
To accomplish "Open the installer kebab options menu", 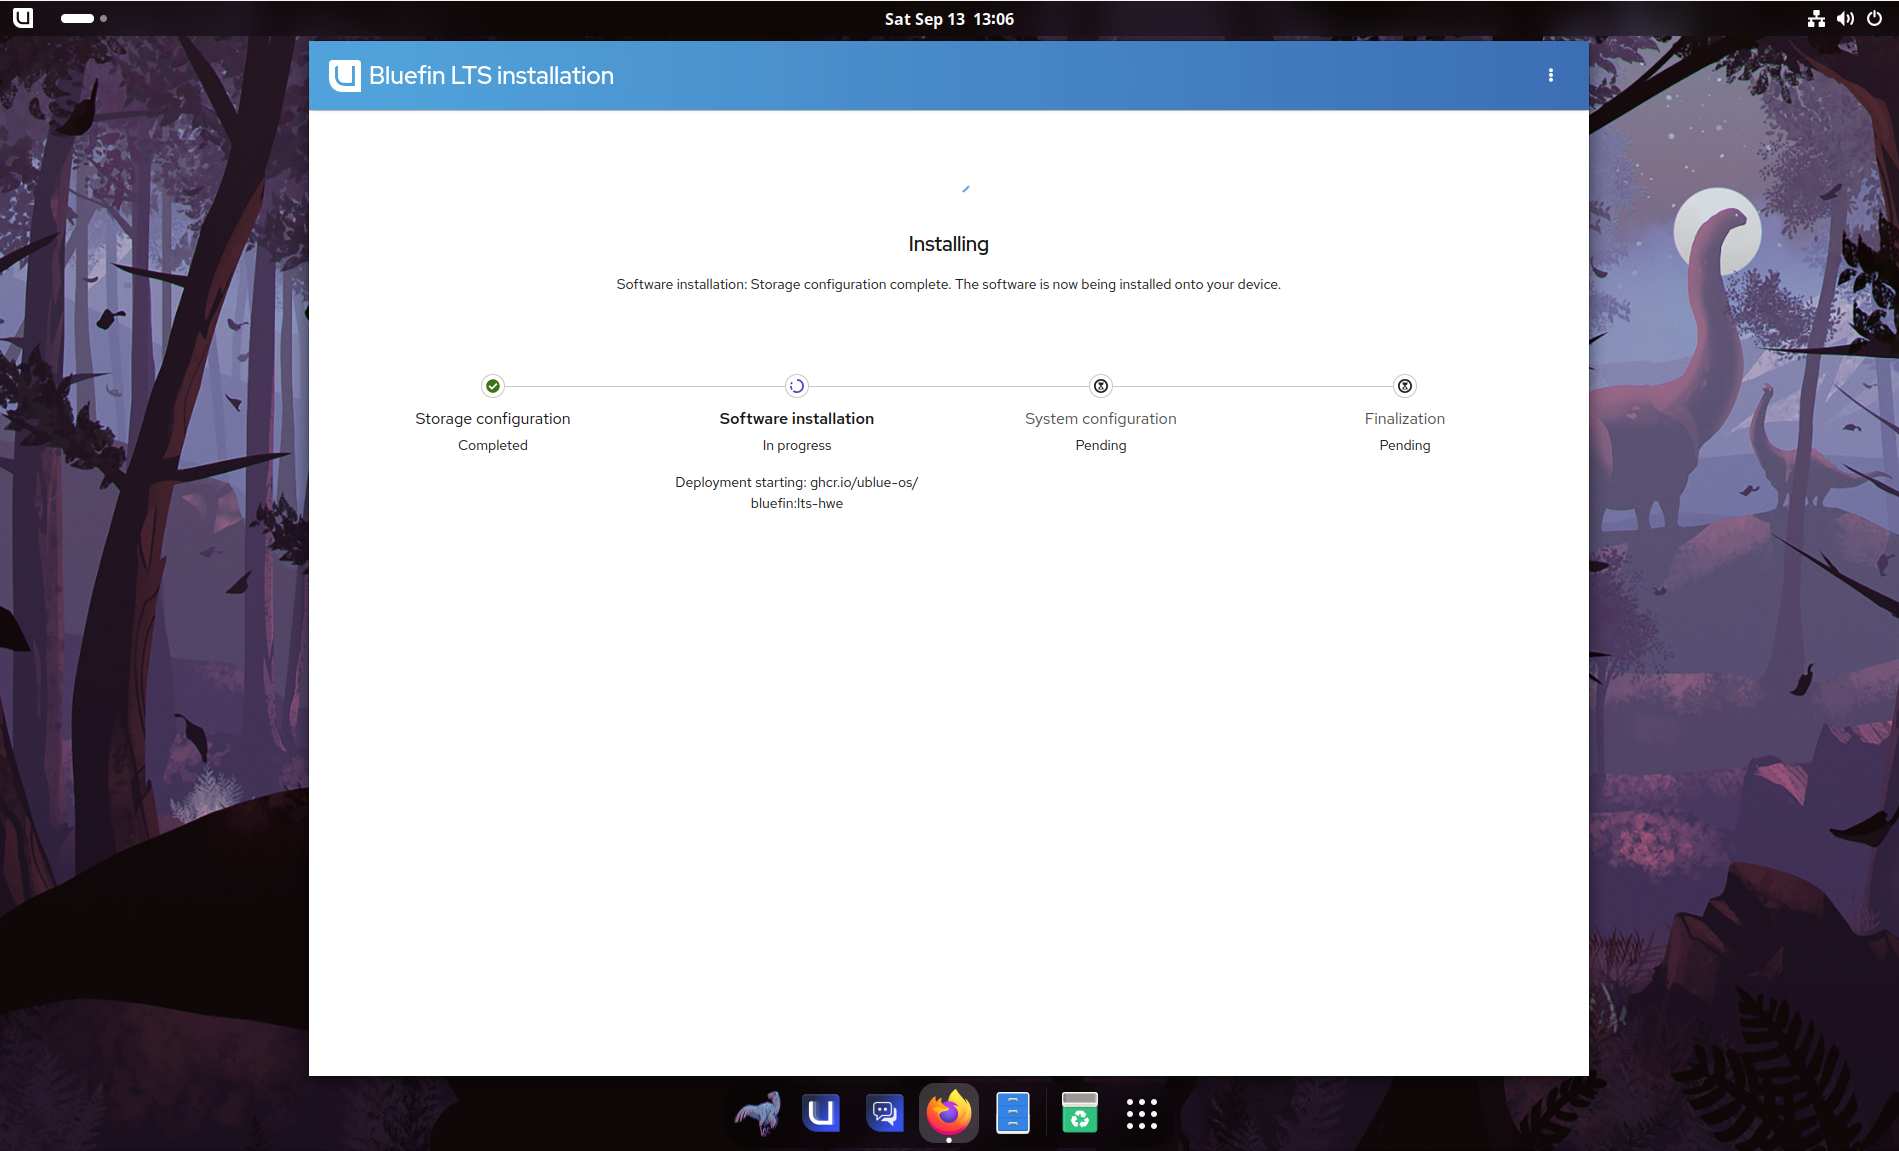I will [1551, 76].
